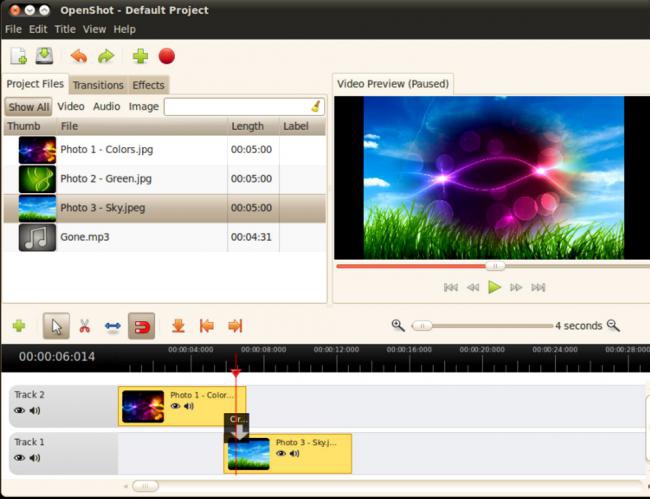Viewport: 650px width, 499px height.
Task: Jump to the previous marker
Action: (206, 326)
